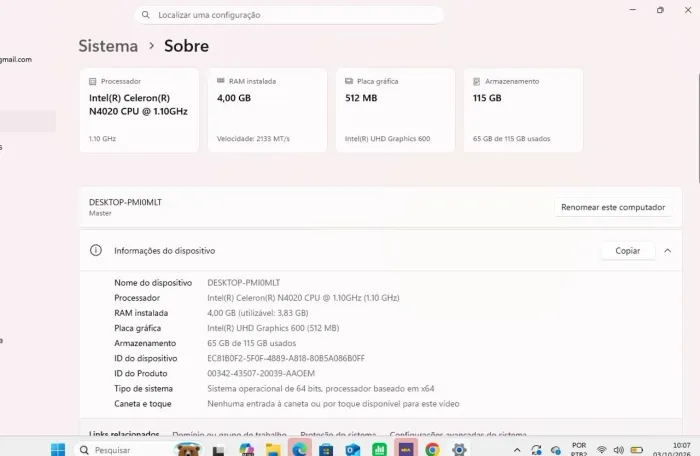
Task: Copy device info with Copiar button
Action: click(x=628, y=251)
